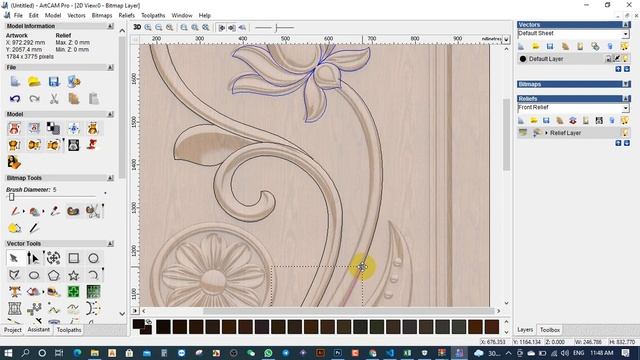Viewport: 640px width, 360px height.
Task: Select the Create Circle vector tool
Action: pos(93,258)
